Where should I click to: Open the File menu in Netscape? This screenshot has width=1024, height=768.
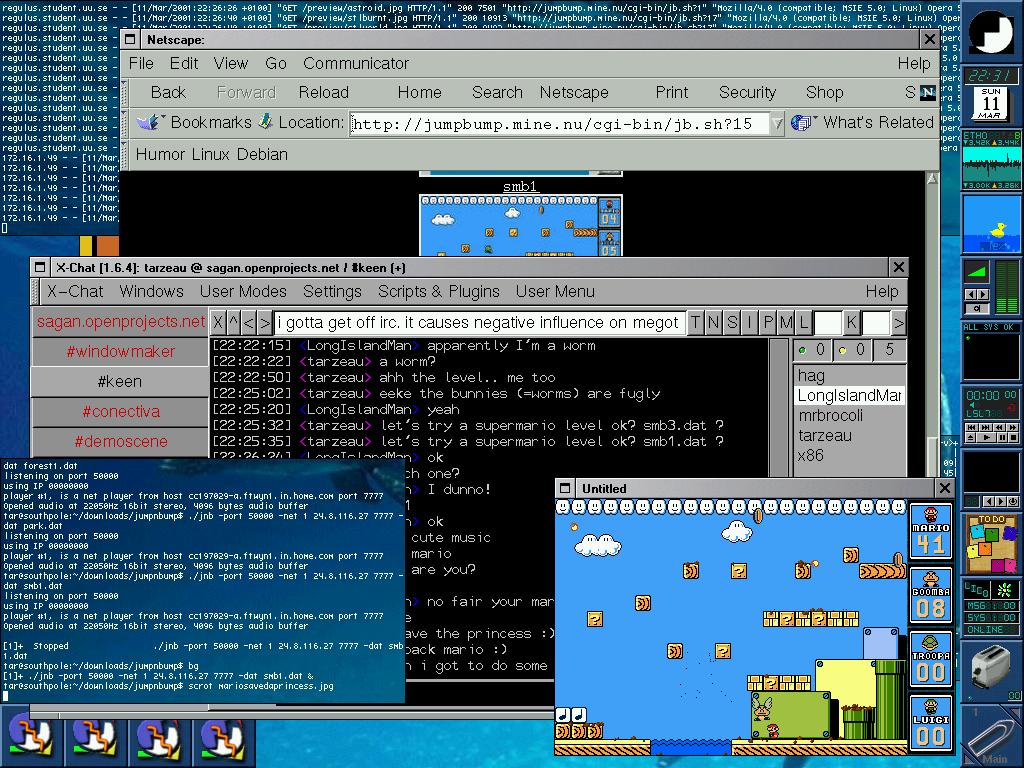(x=141, y=63)
